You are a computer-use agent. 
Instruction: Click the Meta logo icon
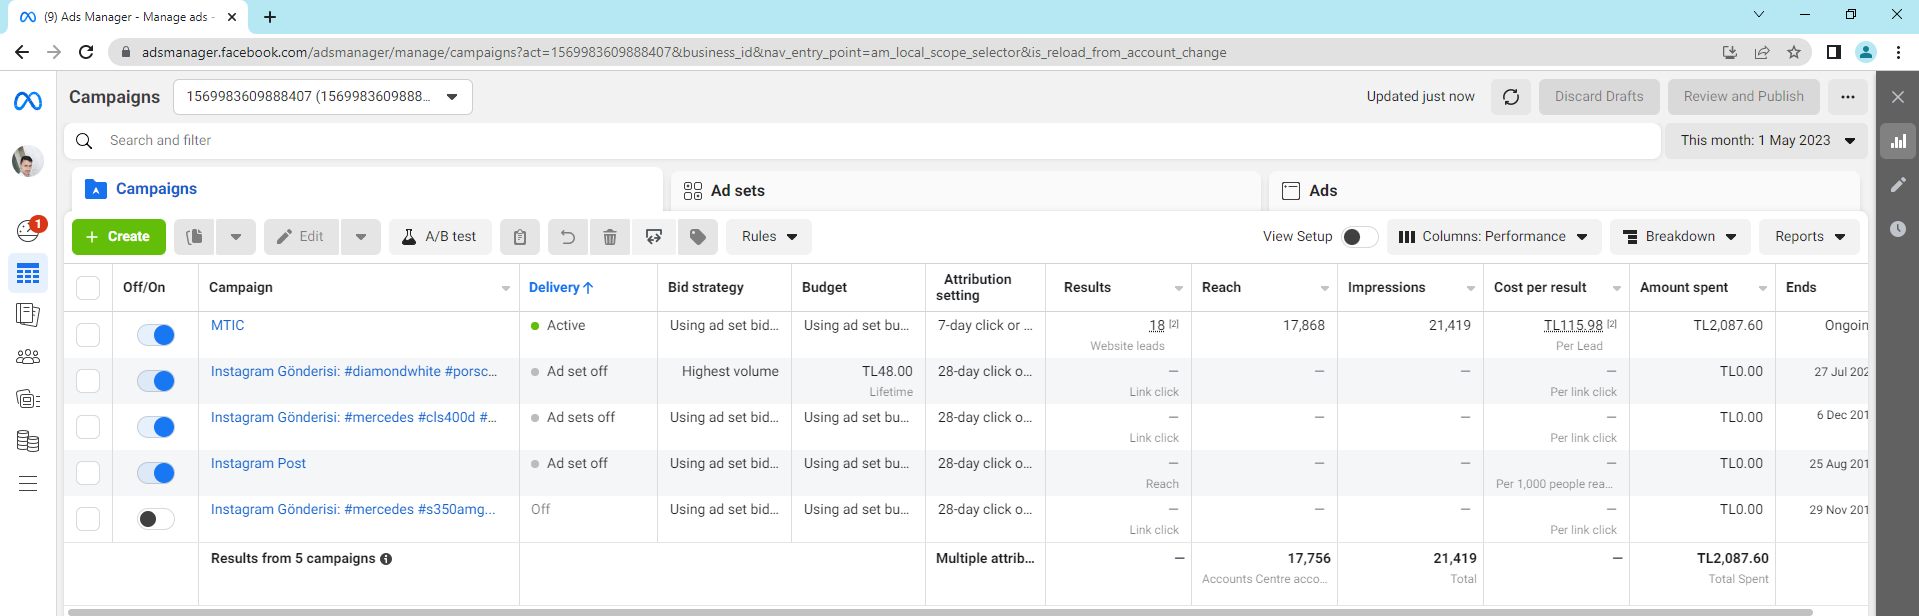pos(28,100)
